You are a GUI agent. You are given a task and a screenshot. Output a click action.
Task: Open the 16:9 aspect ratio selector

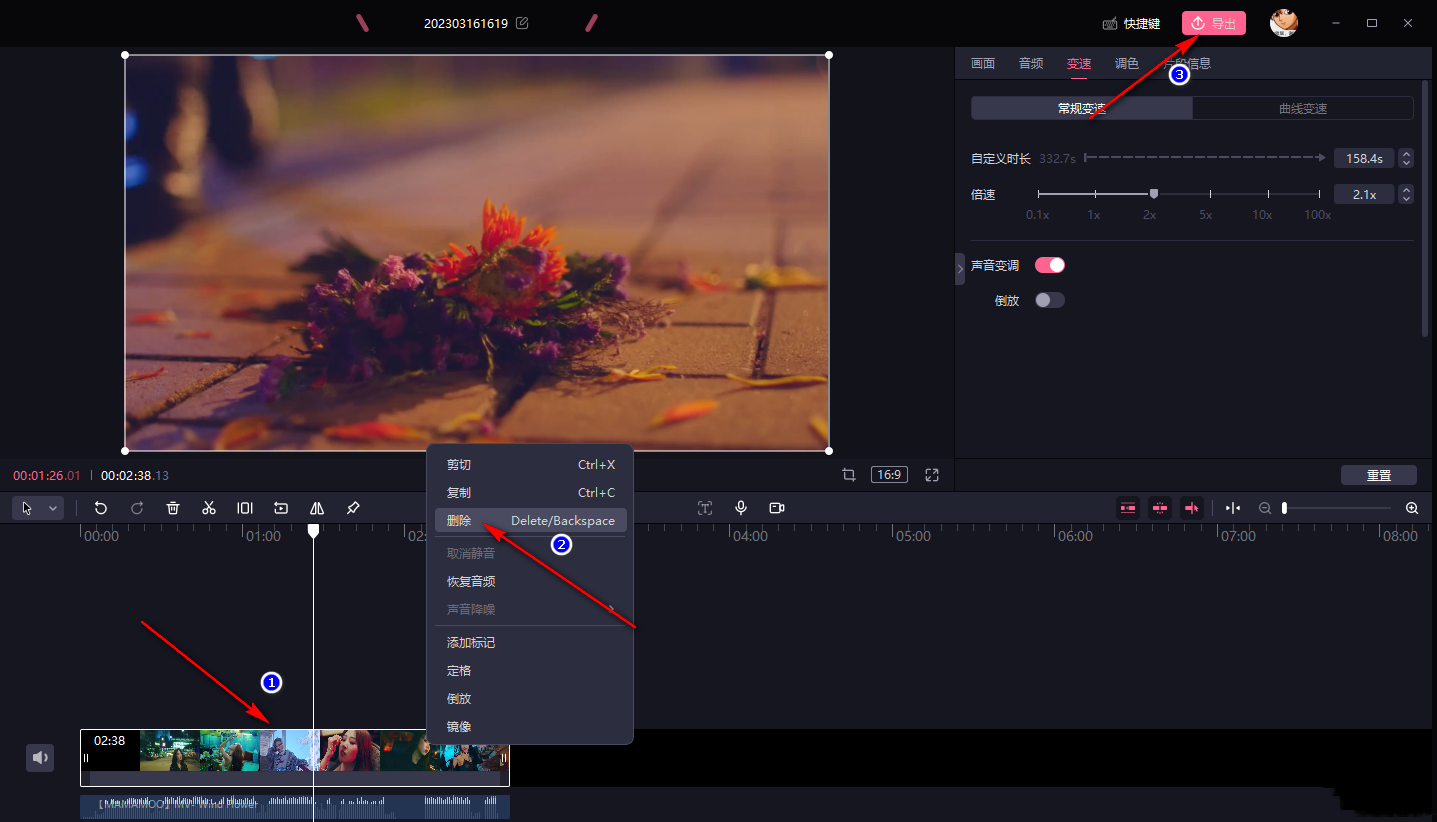tap(889, 475)
